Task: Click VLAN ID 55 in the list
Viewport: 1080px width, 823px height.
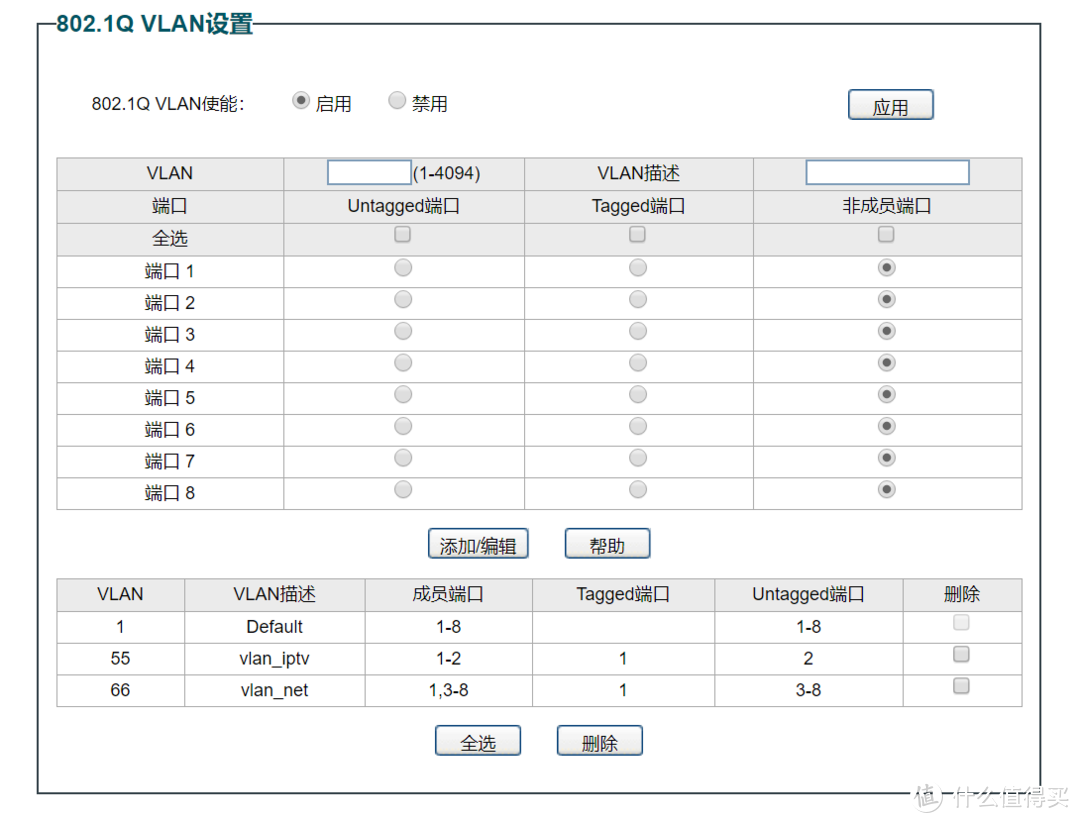Action: [121, 659]
